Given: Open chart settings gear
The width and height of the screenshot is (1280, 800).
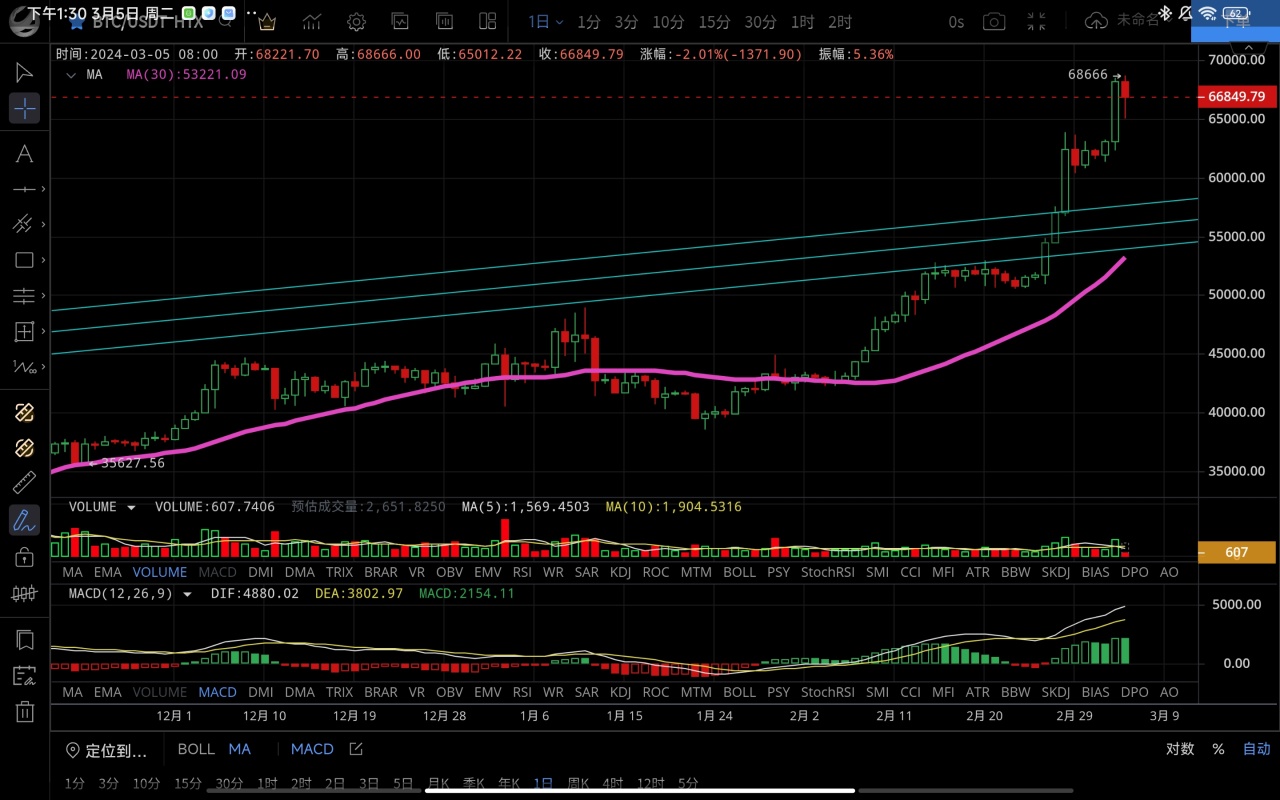Looking at the screenshot, I should 357,22.
